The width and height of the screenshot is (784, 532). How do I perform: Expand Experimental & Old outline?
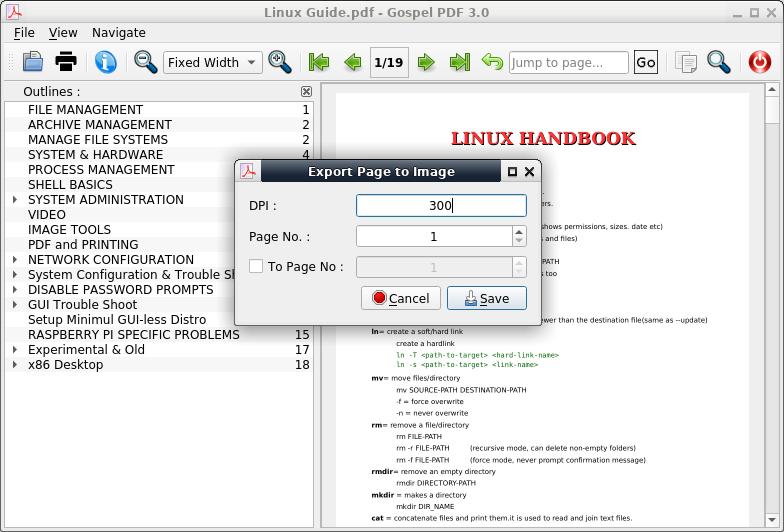[15, 350]
